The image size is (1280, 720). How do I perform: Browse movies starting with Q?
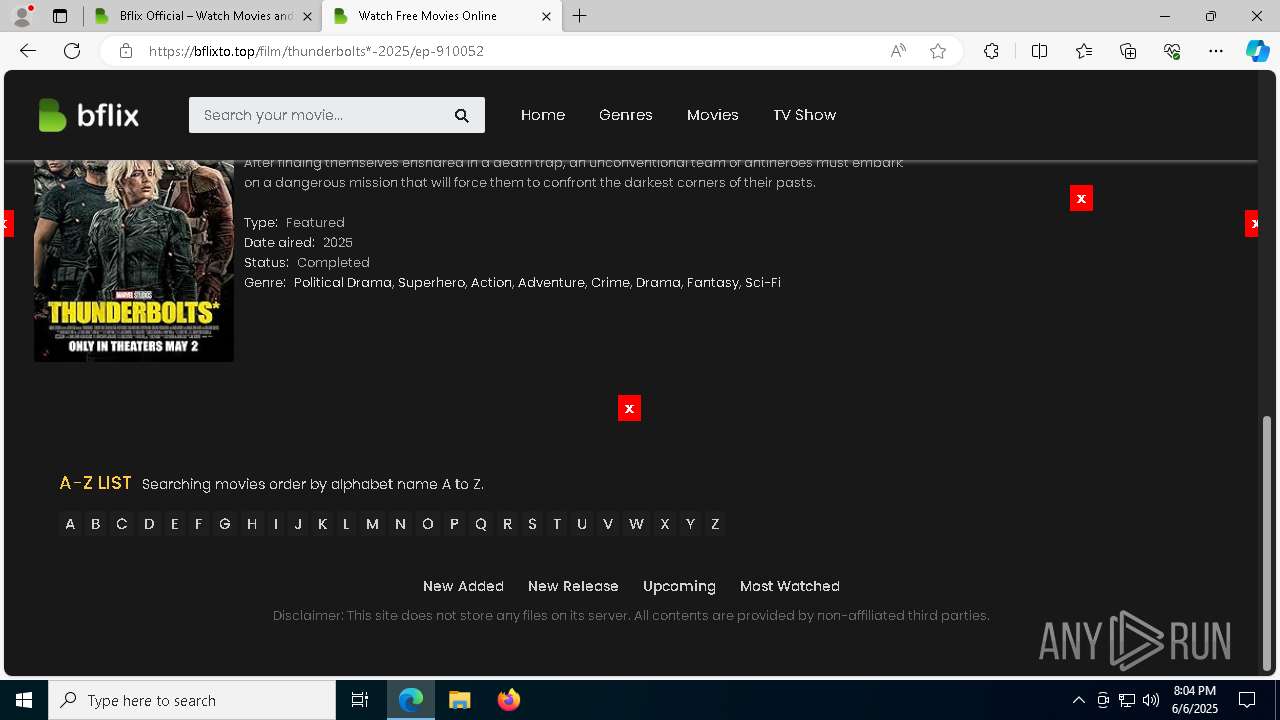[481, 524]
